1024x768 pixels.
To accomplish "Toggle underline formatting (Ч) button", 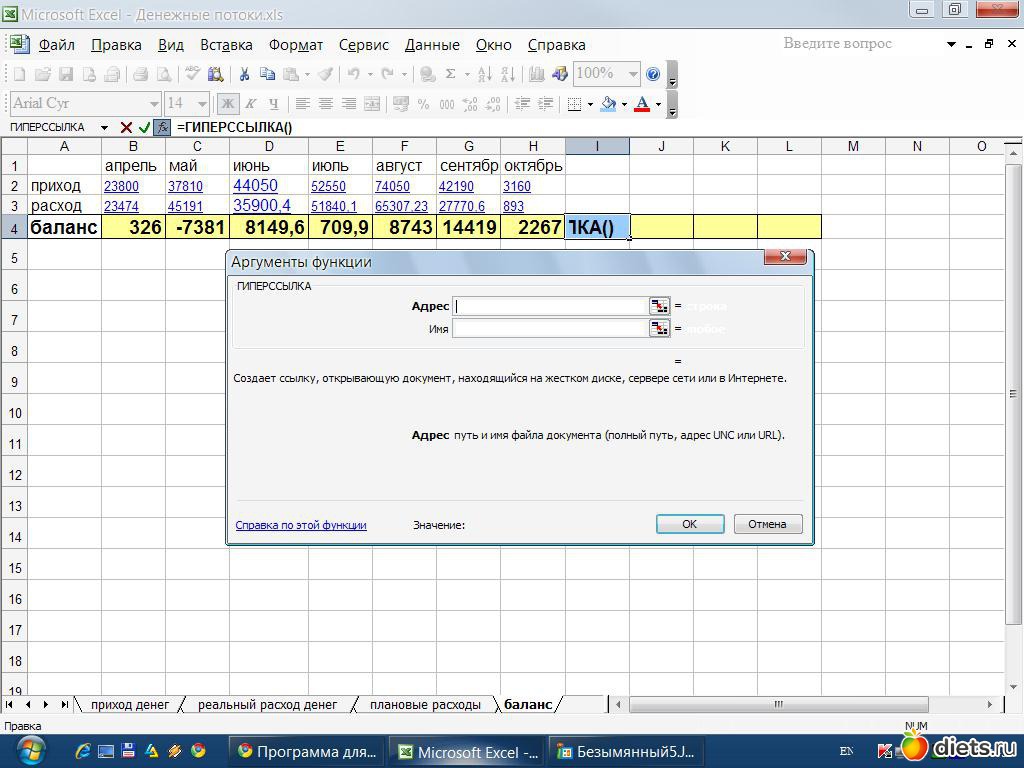I will coord(273,103).
